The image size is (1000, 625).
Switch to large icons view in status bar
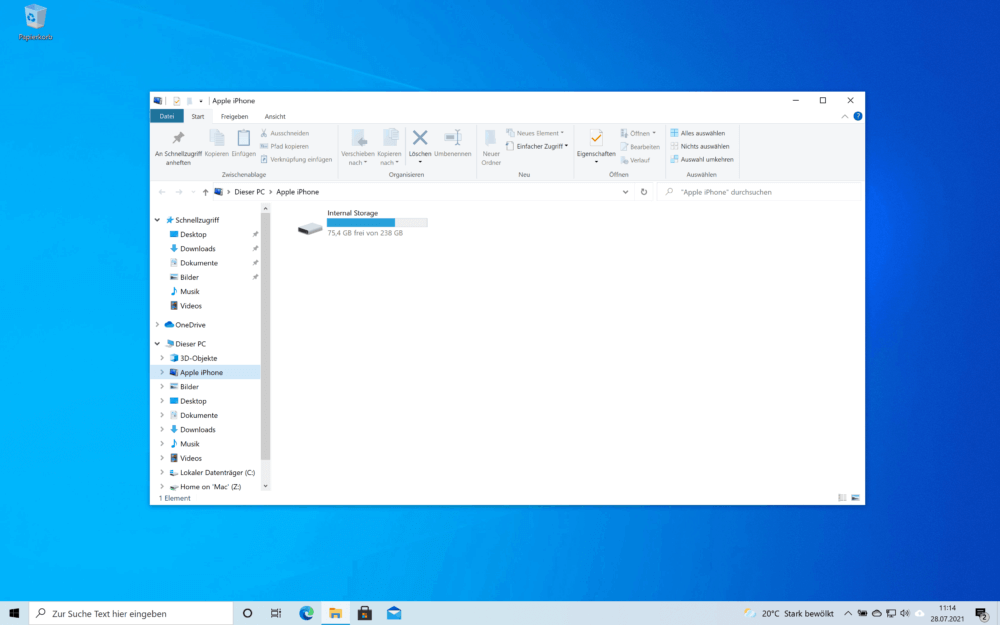click(x=855, y=497)
